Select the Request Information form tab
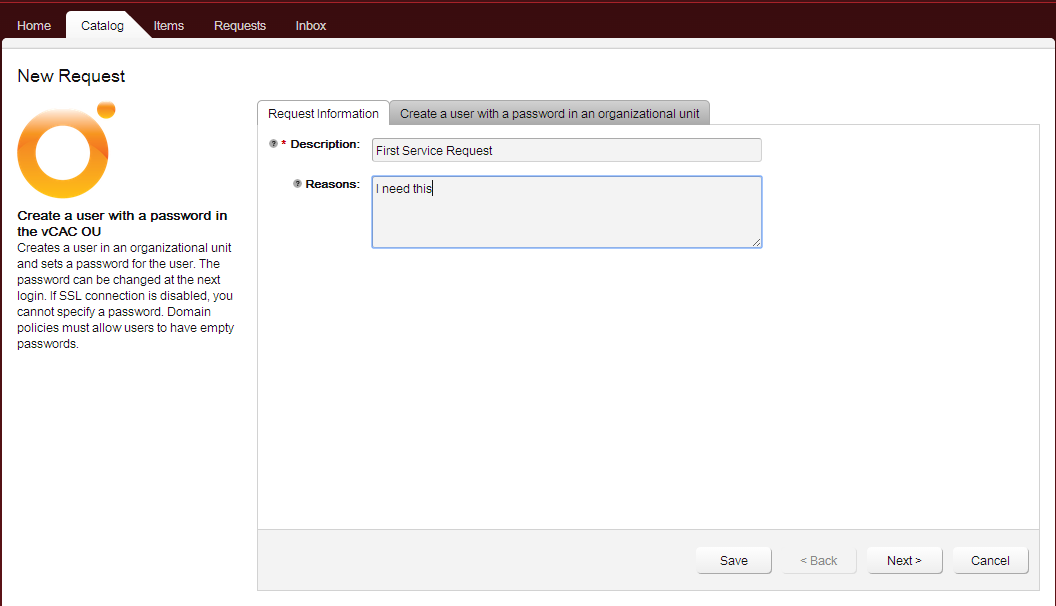1056x606 pixels. tap(323, 113)
